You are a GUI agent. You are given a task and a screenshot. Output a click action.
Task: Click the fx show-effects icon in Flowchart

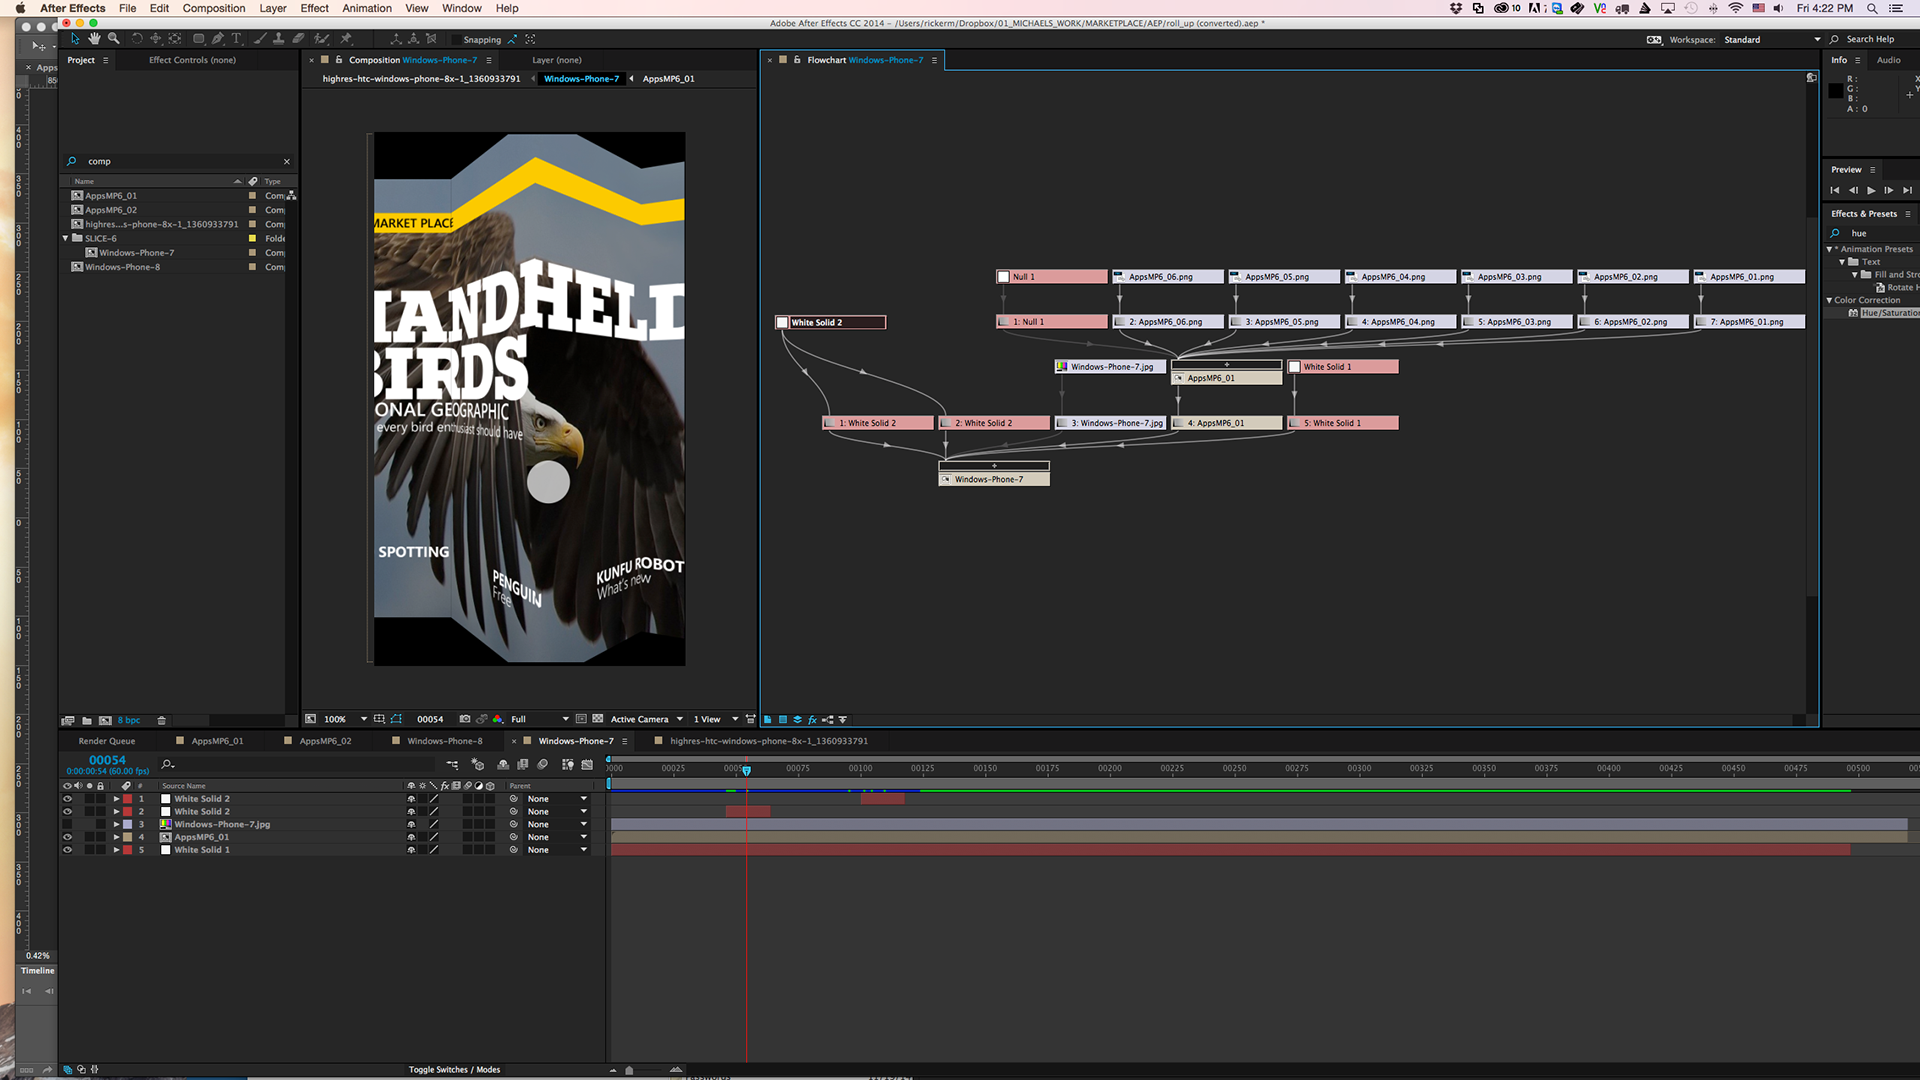click(x=812, y=720)
